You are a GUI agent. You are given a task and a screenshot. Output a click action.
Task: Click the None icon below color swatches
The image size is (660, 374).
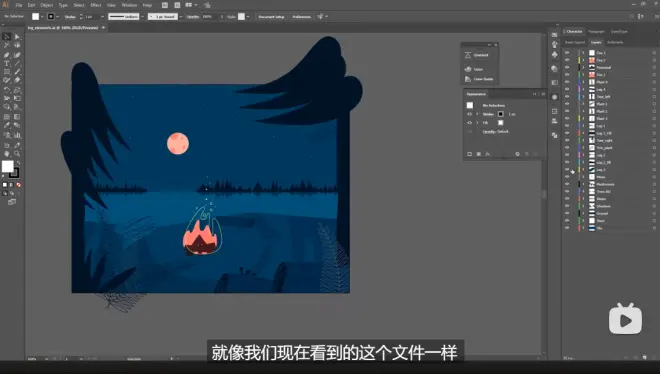point(19,185)
